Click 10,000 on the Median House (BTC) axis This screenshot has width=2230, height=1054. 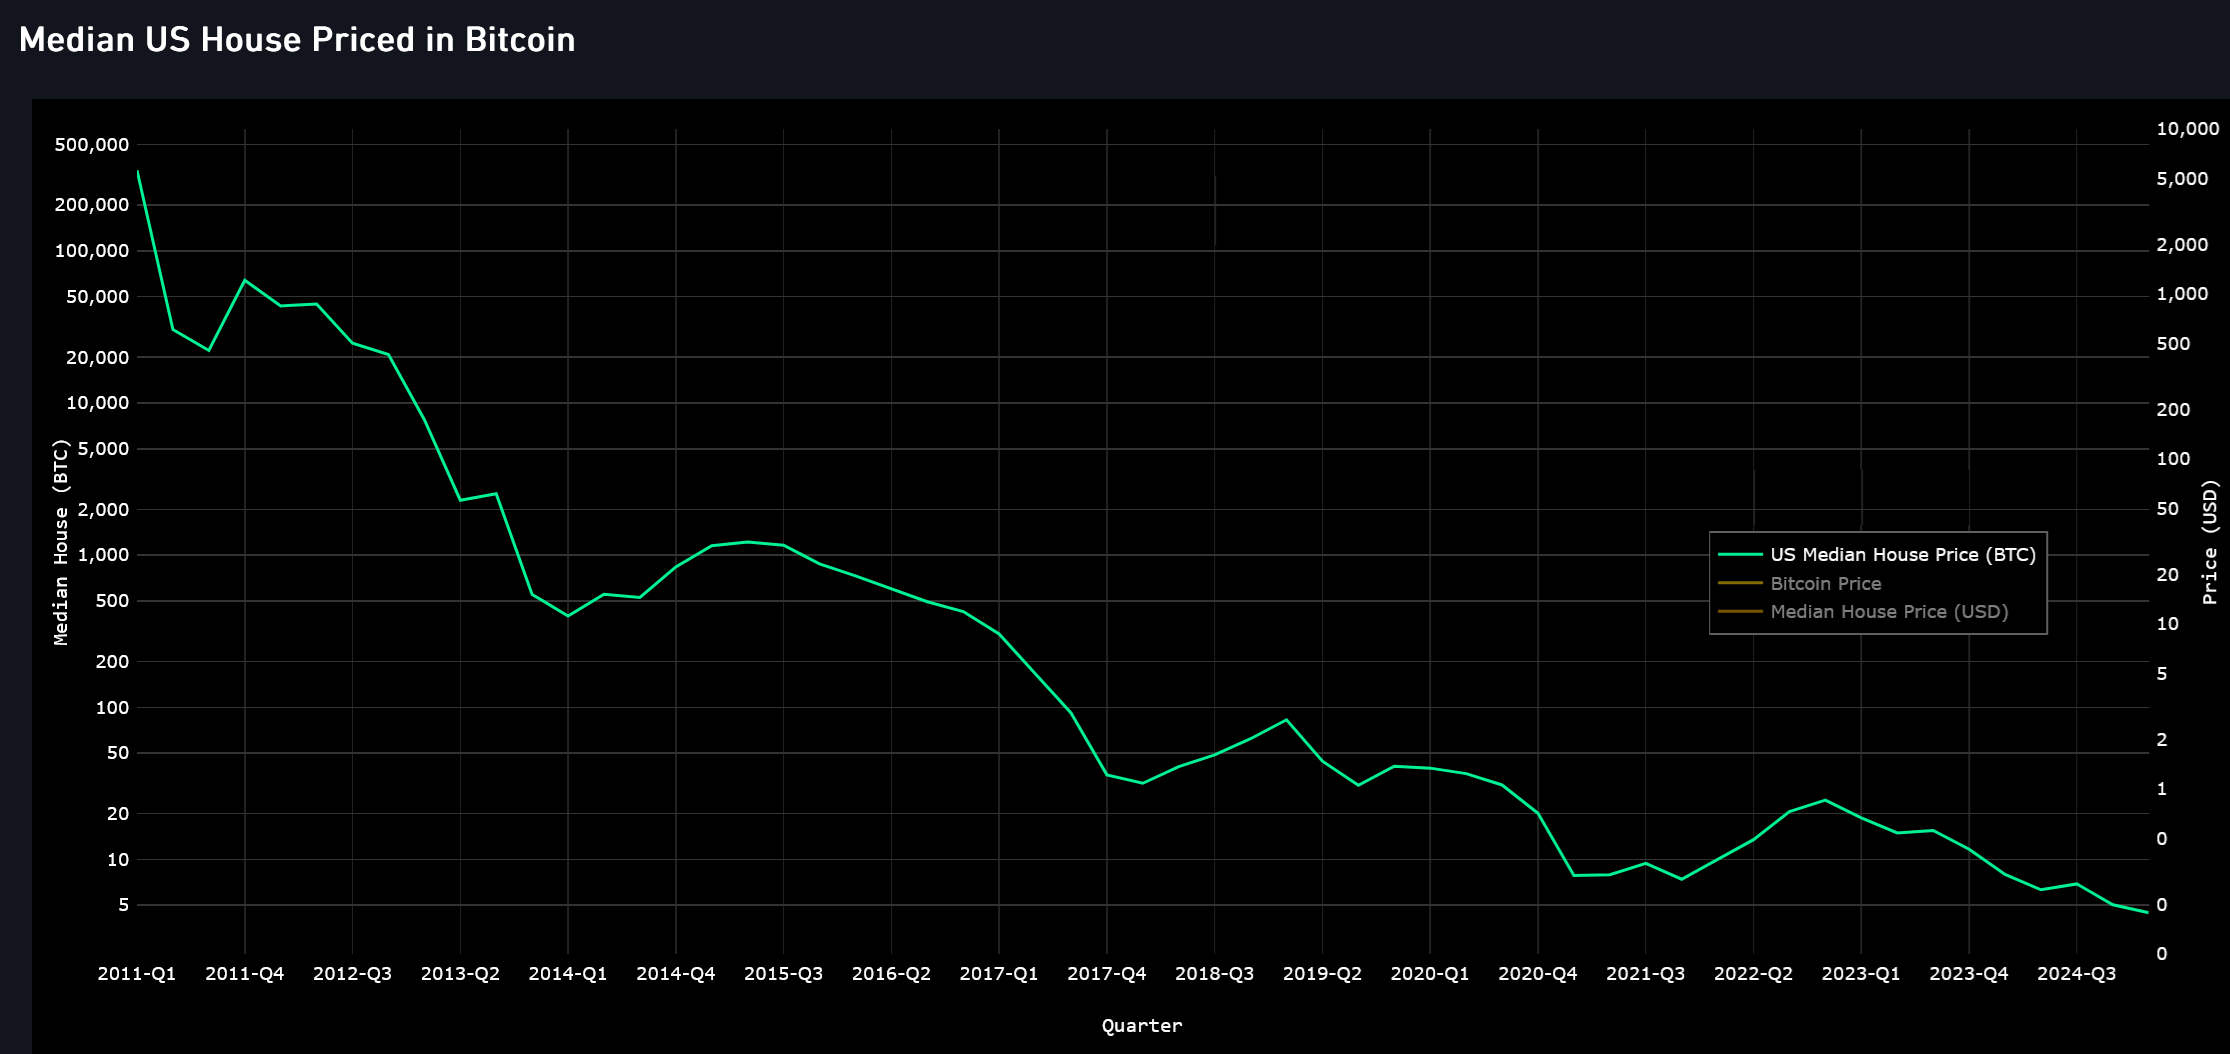[98, 403]
